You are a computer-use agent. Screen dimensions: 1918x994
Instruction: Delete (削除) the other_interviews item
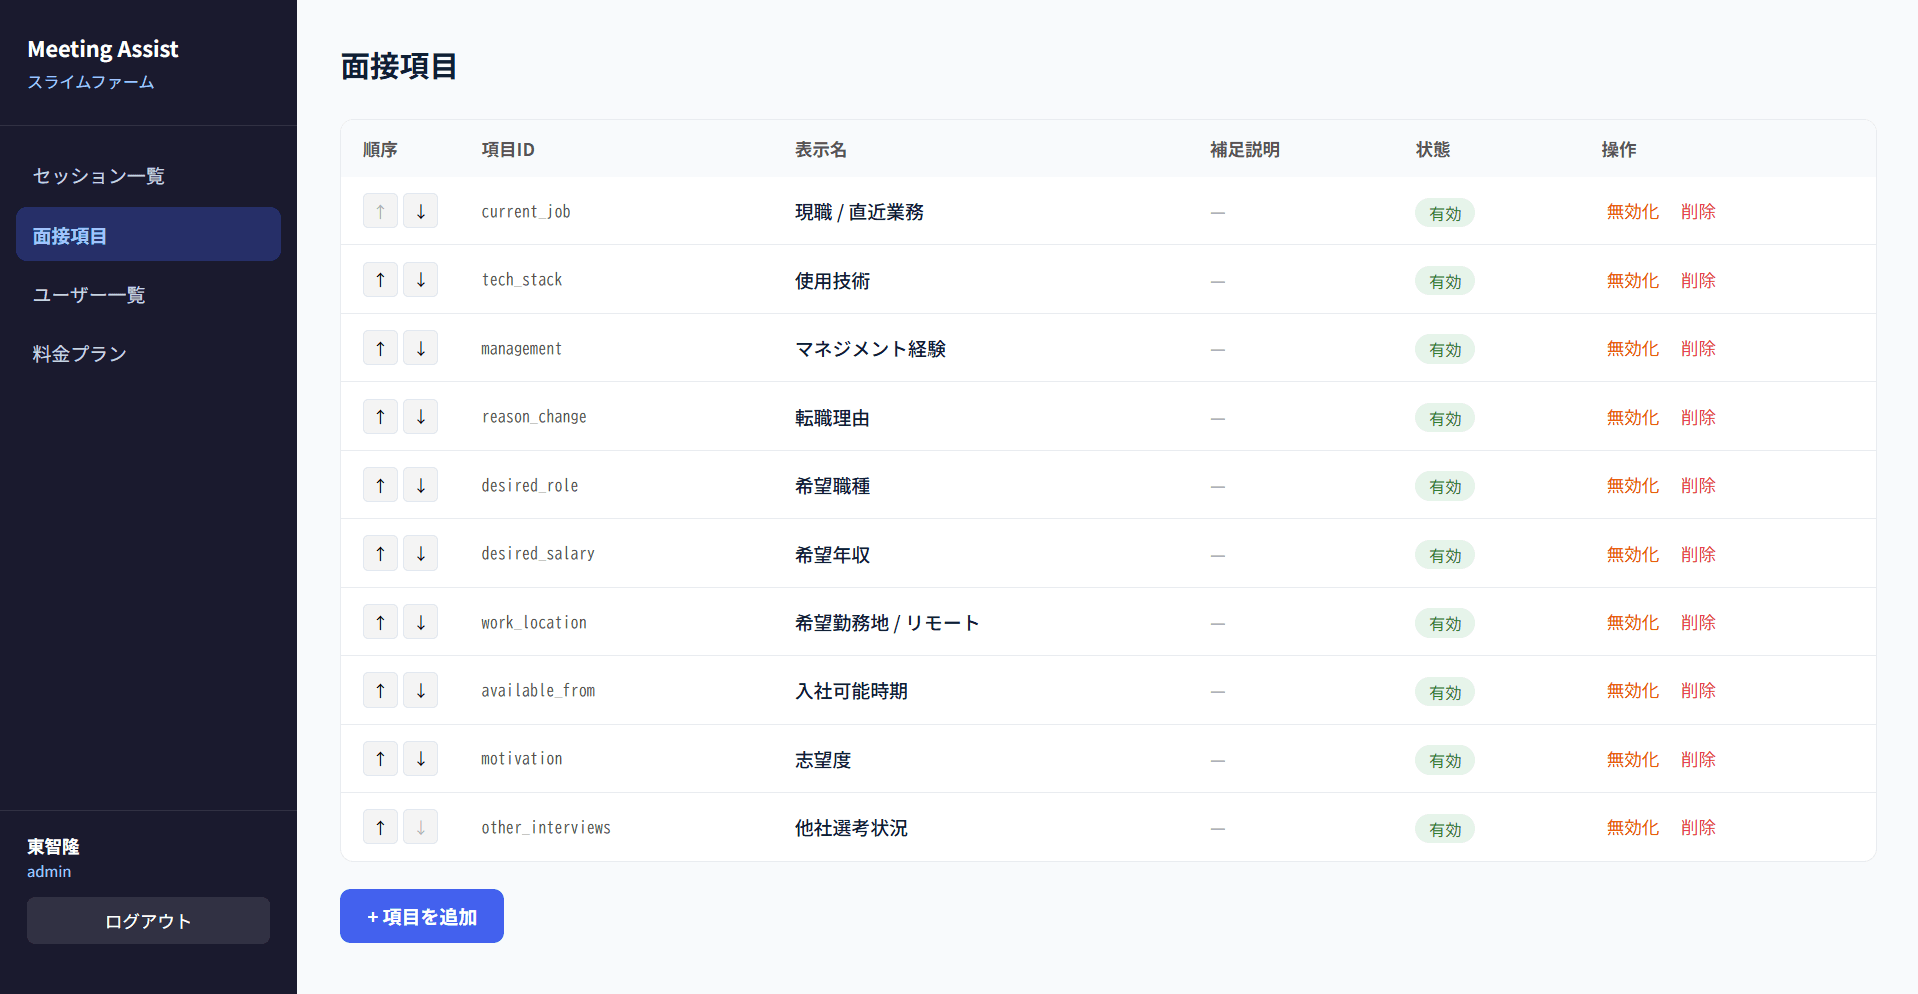(x=1698, y=828)
